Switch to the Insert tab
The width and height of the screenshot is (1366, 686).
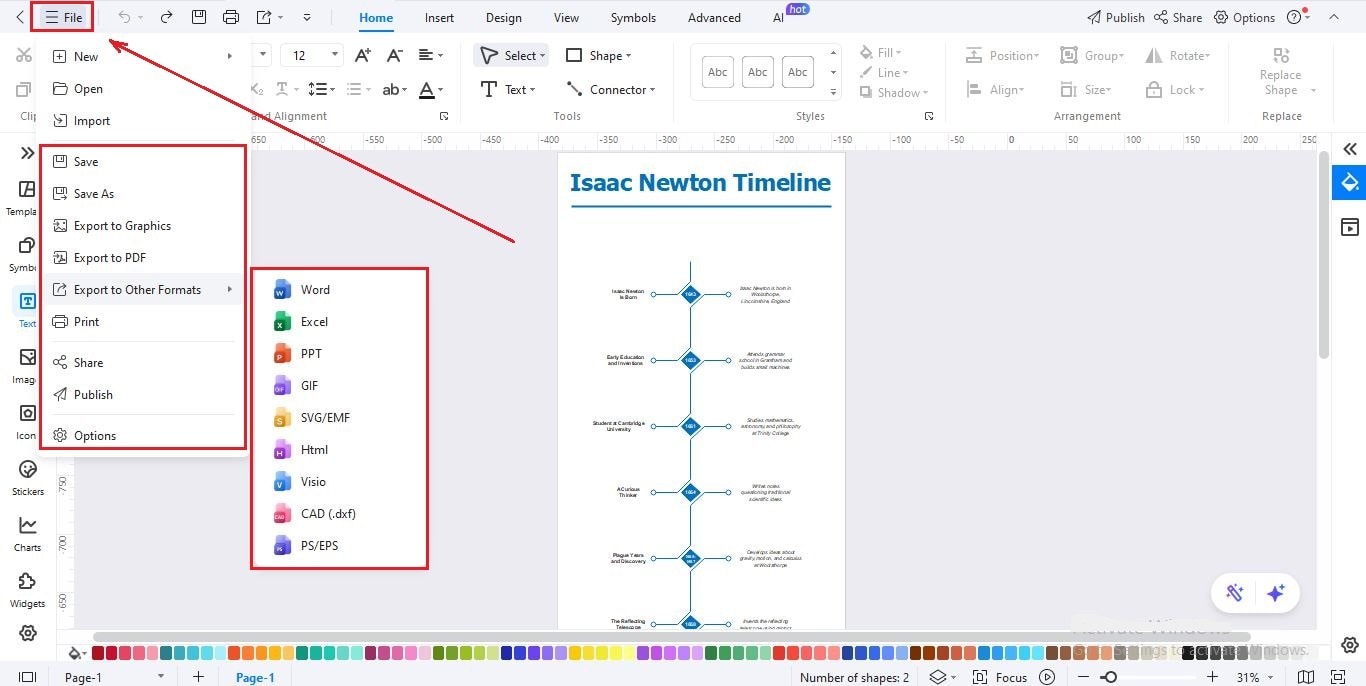(x=439, y=17)
